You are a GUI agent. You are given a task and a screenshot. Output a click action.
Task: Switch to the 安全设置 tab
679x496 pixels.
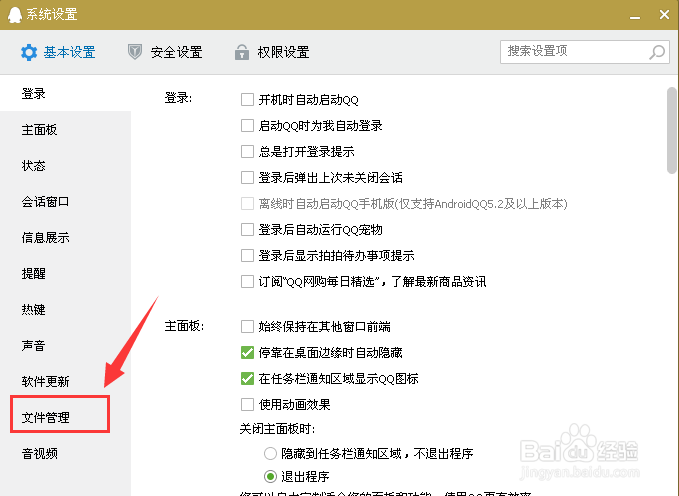pyautogui.click(x=165, y=52)
